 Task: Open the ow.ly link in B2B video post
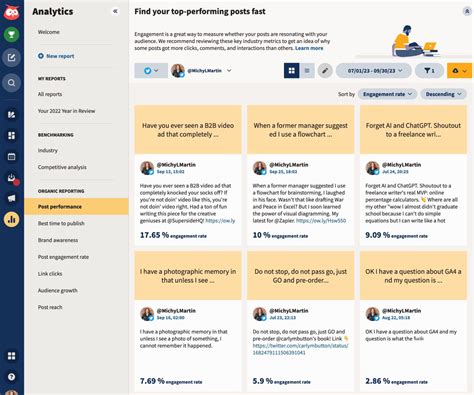220,221
